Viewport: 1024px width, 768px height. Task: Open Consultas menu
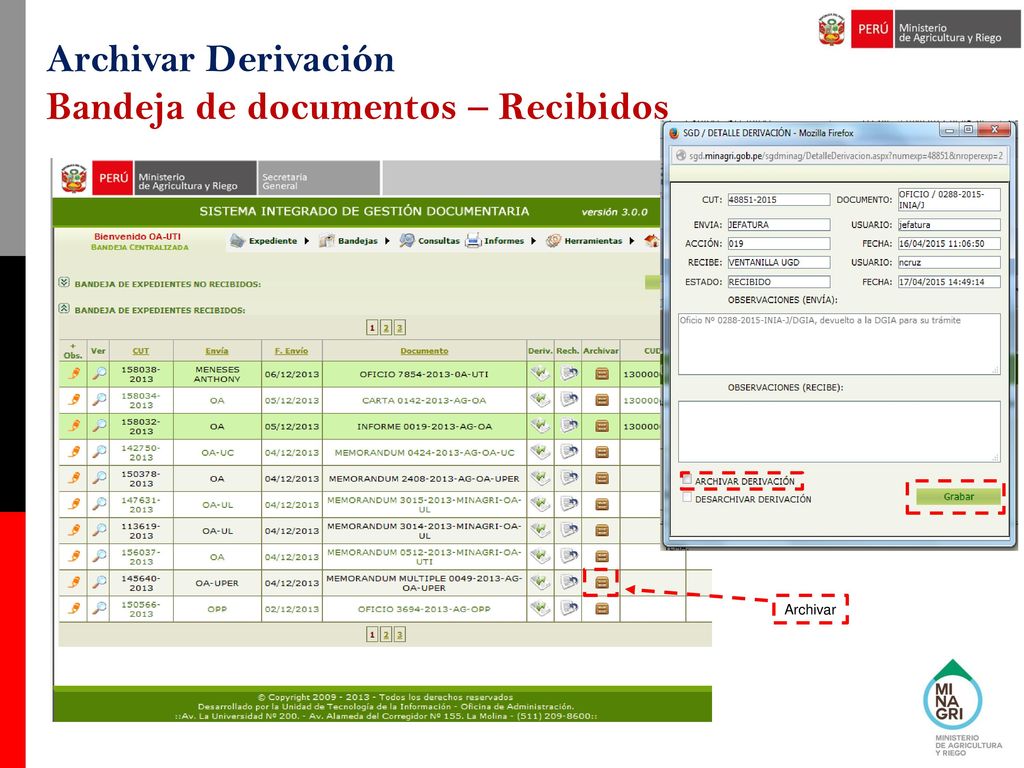pyautogui.click(x=430, y=241)
